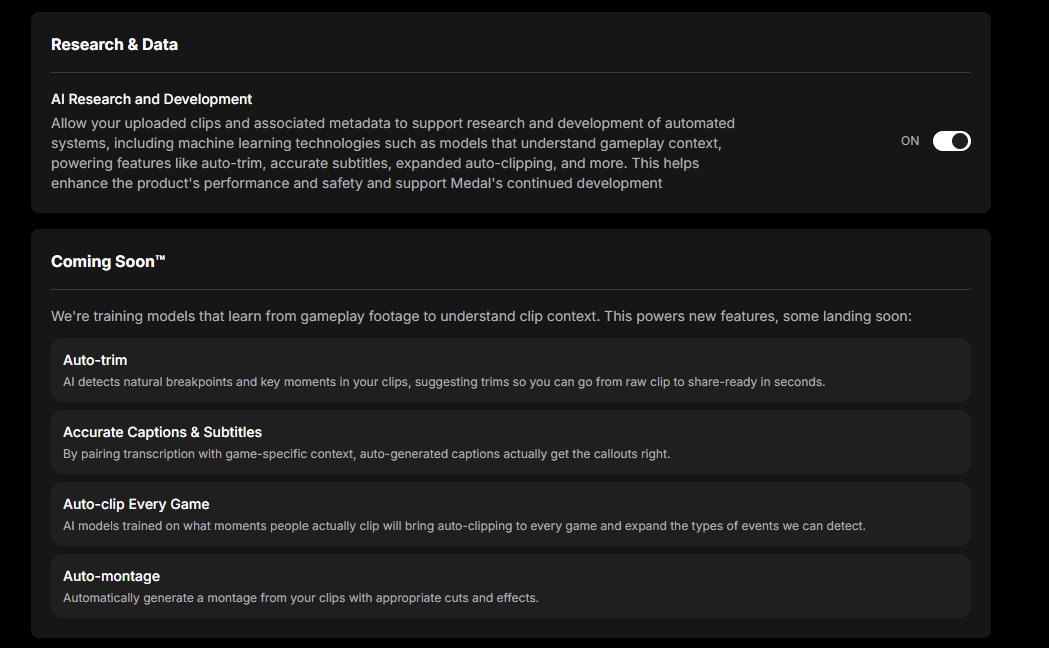Screen dimensions: 1049x648
Task: Click the description about auto-clipping to every game
Action: (x=464, y=526)
